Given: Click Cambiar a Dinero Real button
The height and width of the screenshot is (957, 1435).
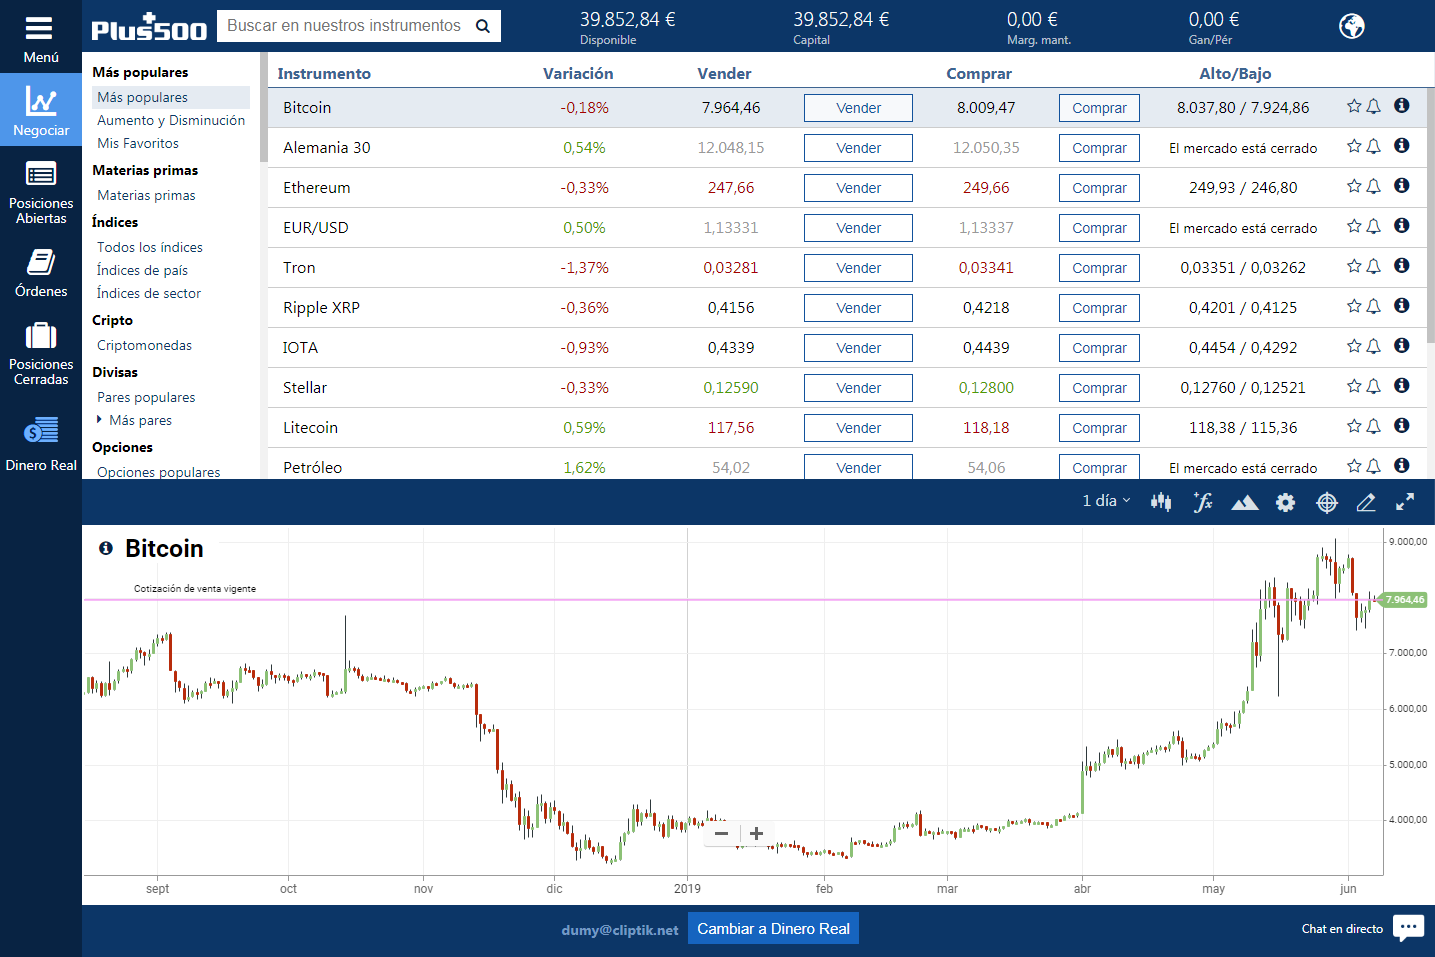Looking at the screenshot, I should click(x=773, y=928).
